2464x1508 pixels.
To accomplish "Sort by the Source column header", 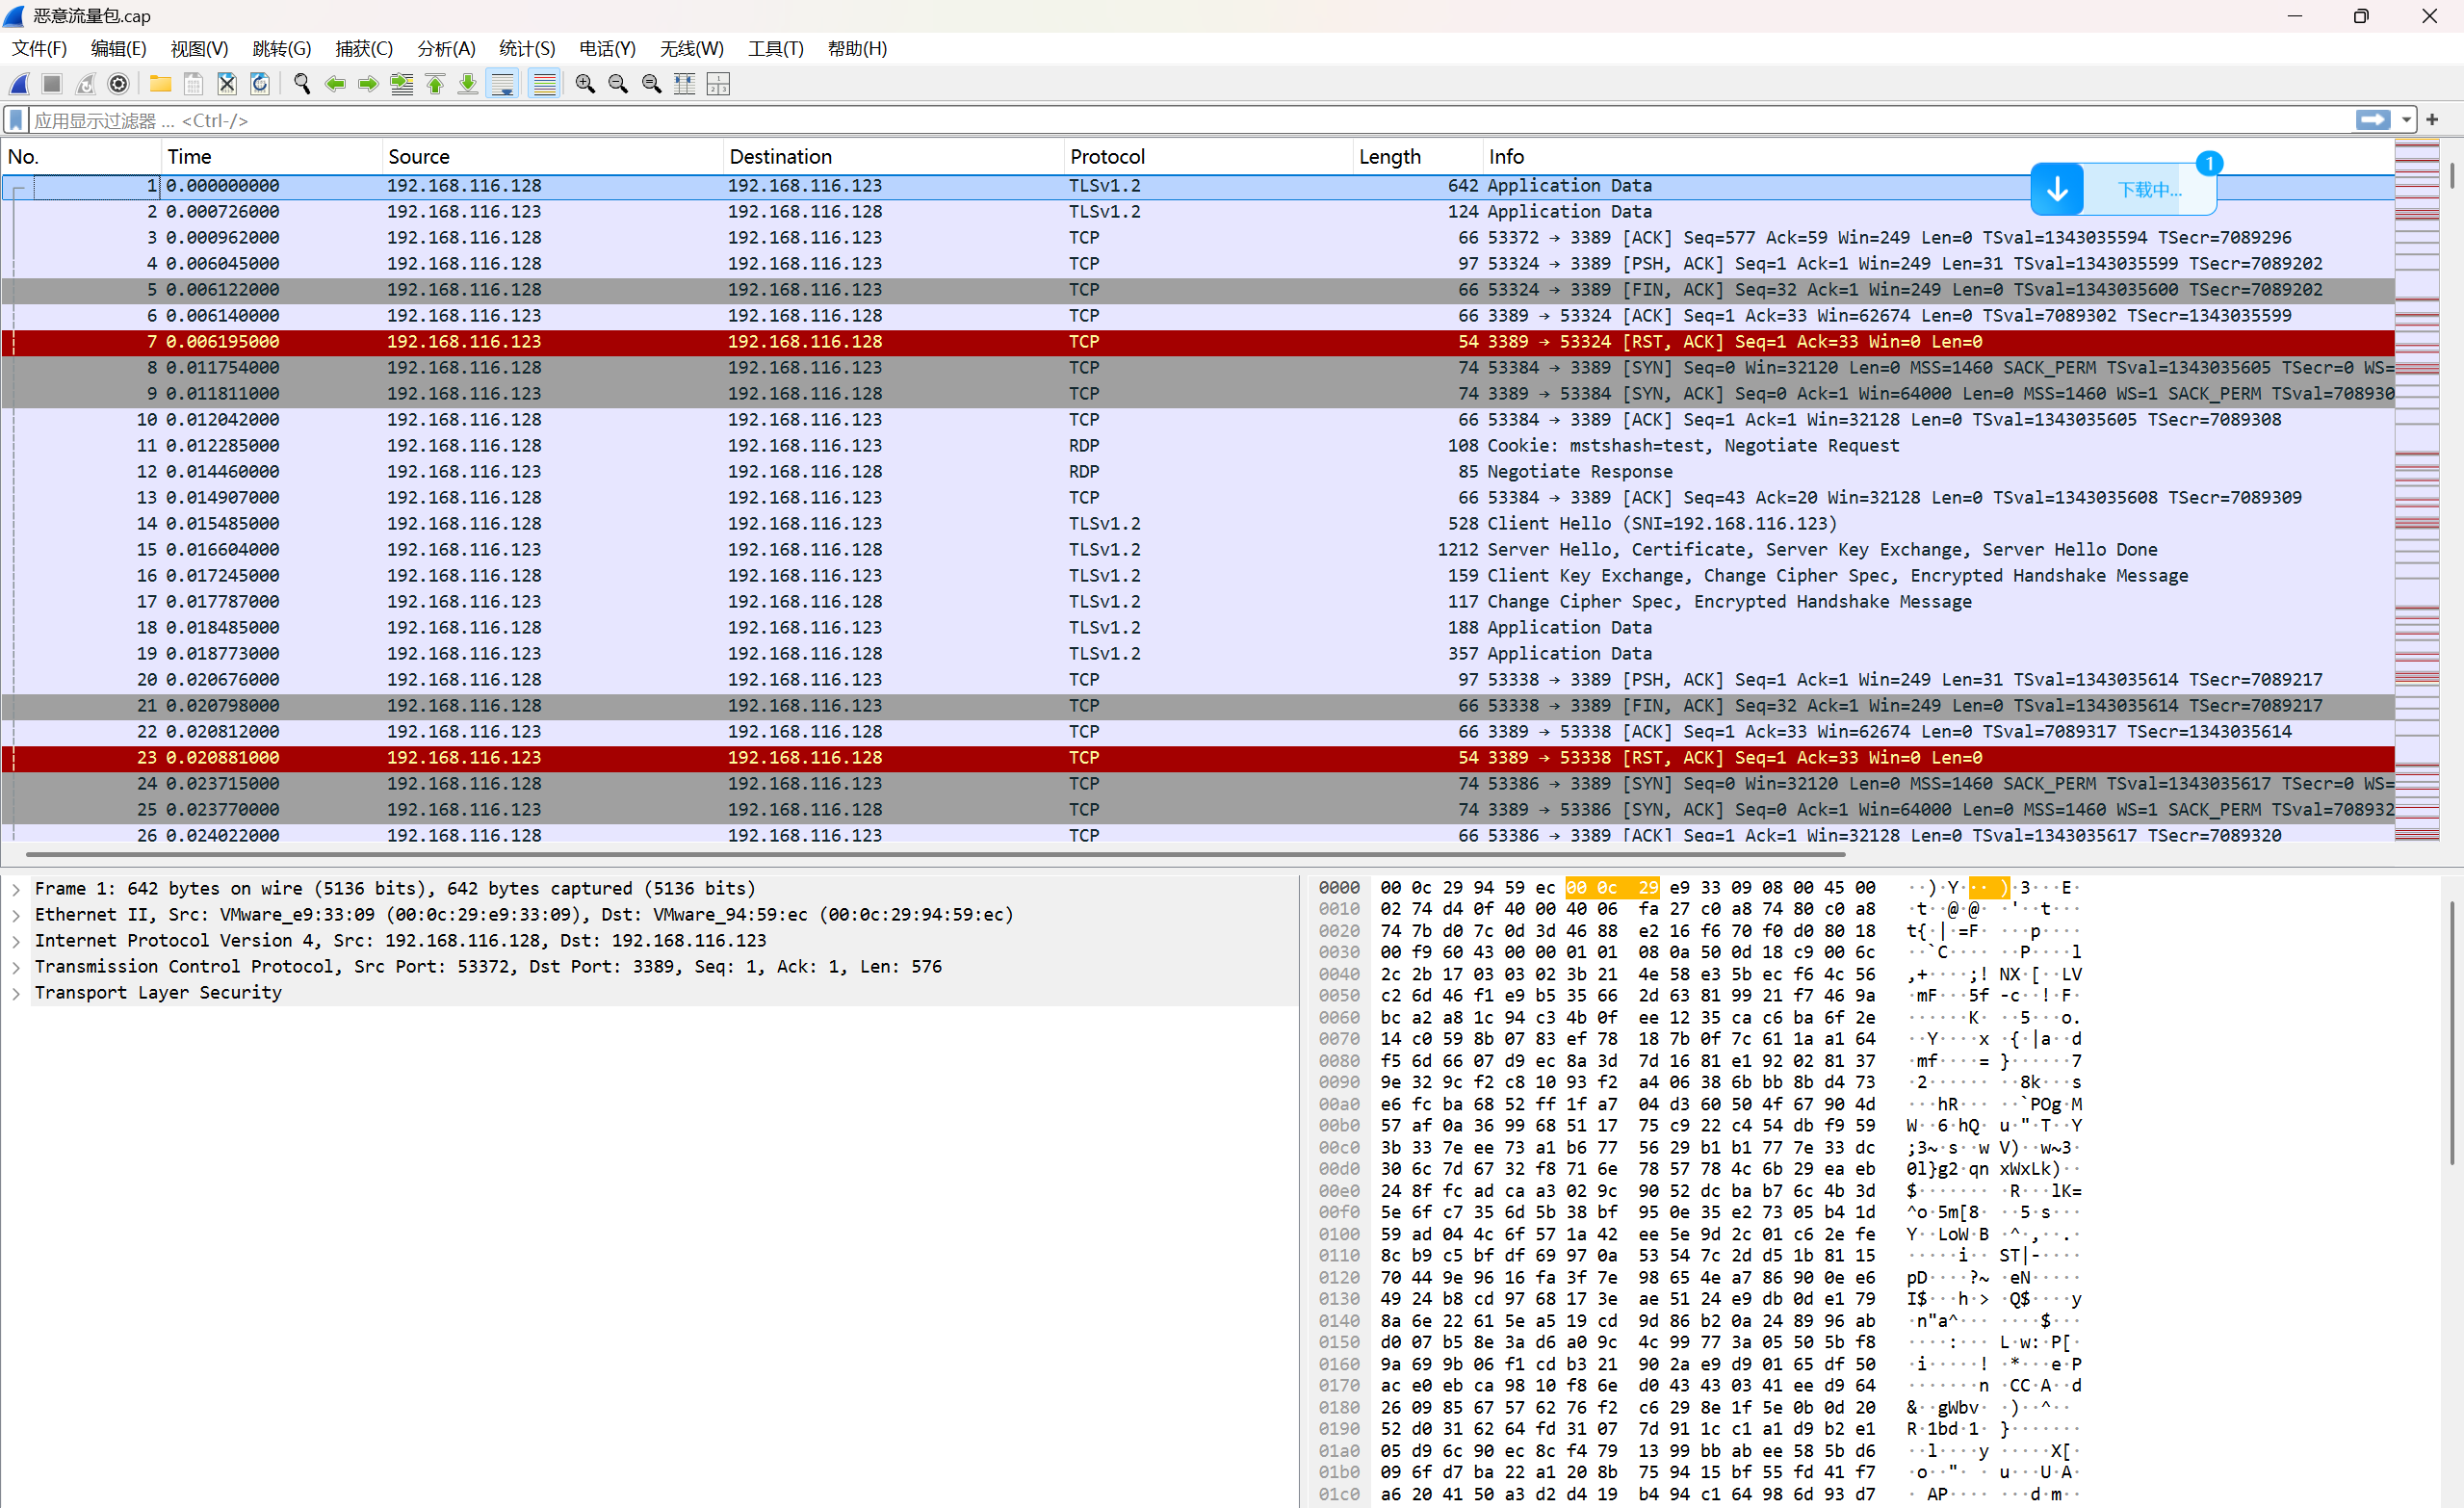I will tap(553, 156).
